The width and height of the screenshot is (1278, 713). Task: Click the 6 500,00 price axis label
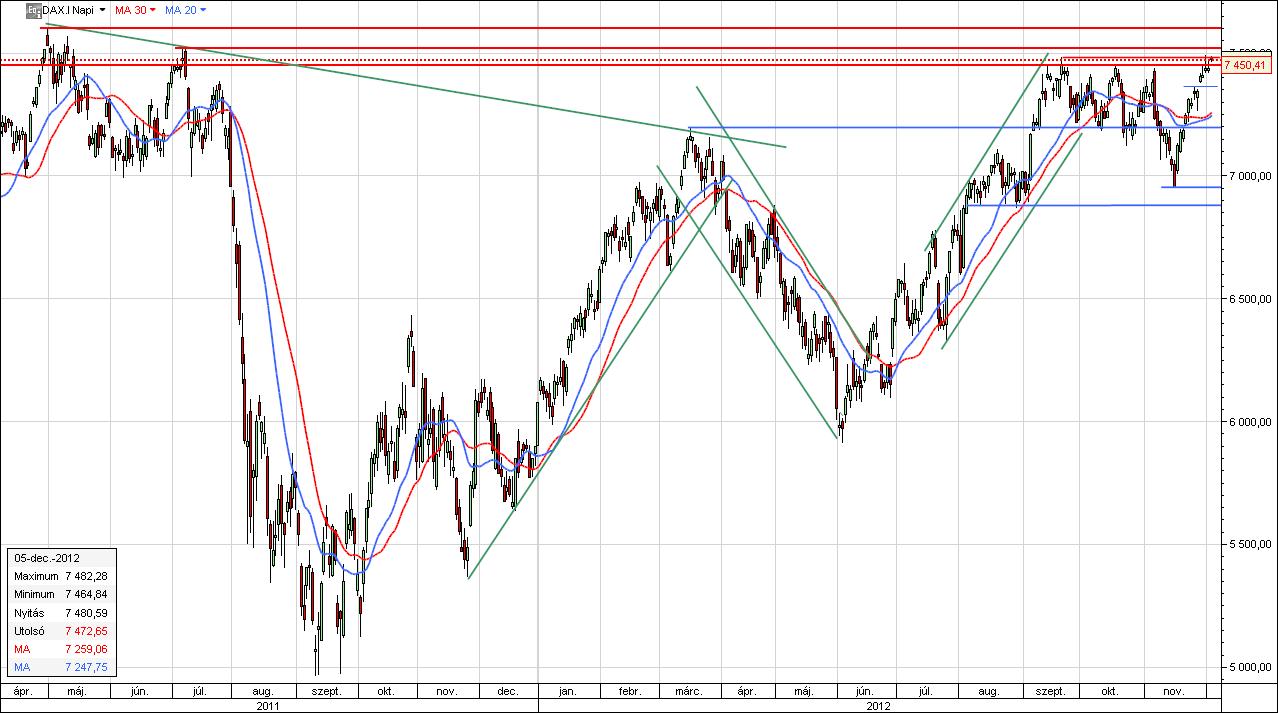point(1251,299)
